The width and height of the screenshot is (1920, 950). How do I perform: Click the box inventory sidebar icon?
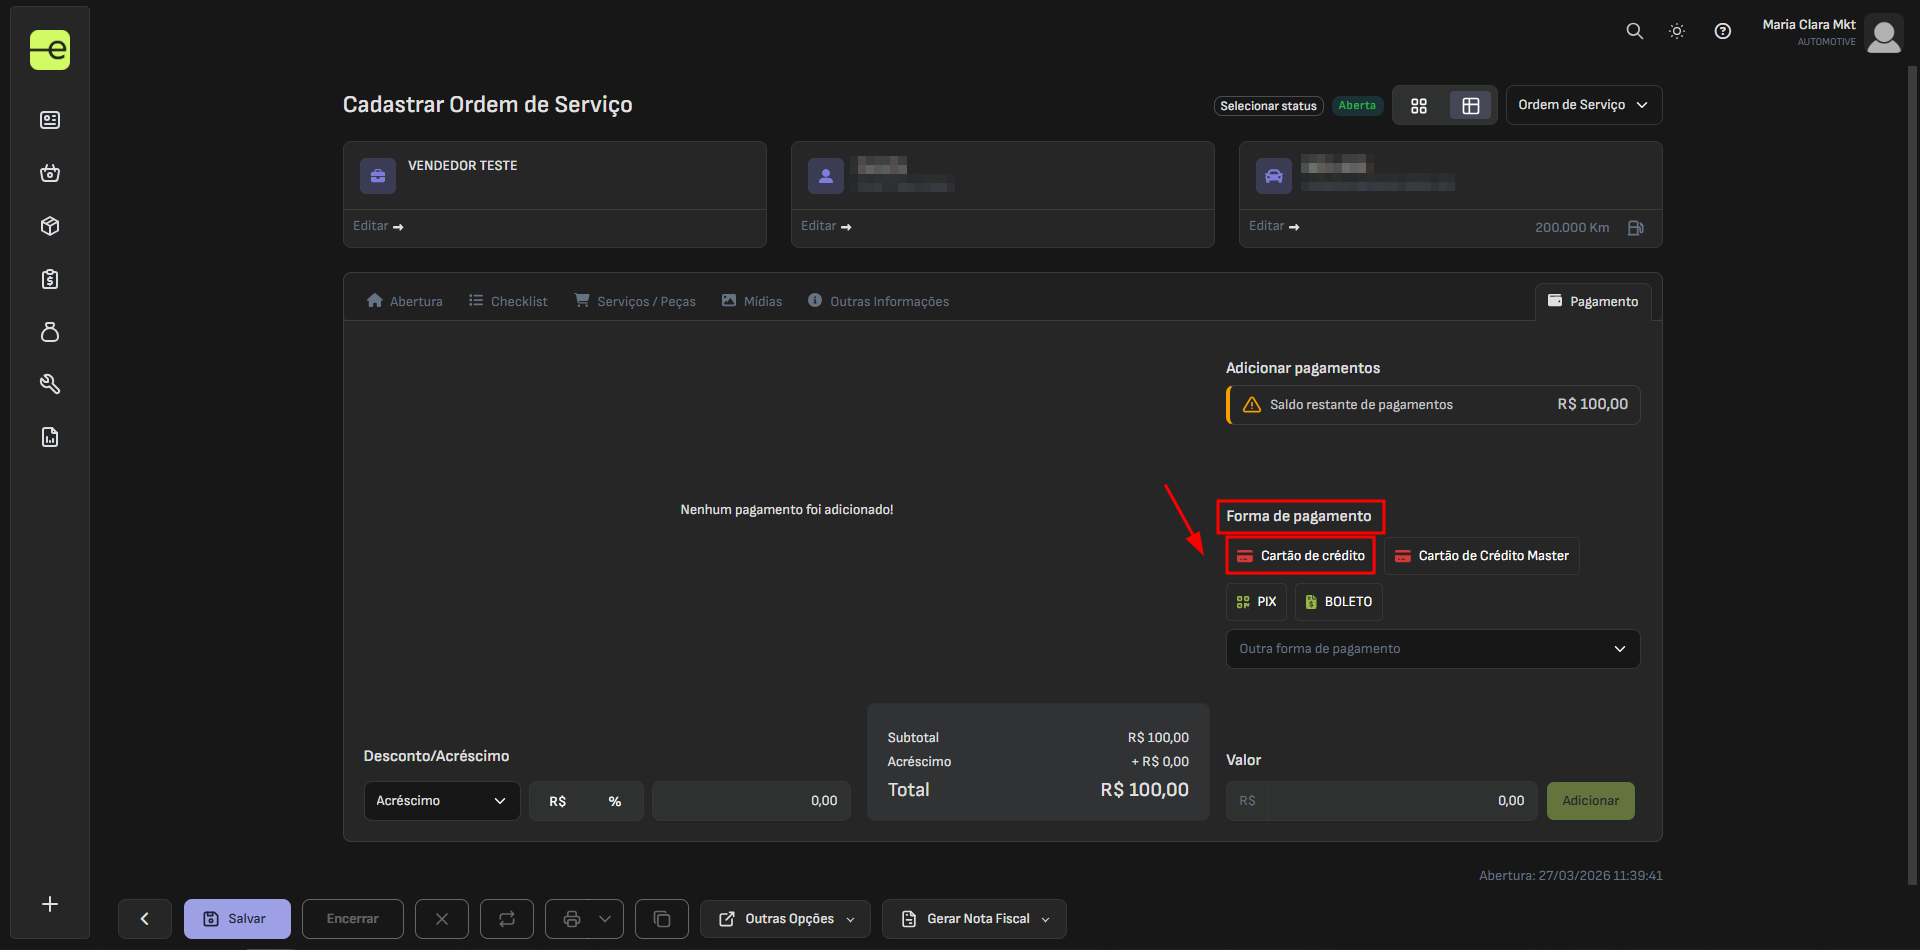click(50, 226)
